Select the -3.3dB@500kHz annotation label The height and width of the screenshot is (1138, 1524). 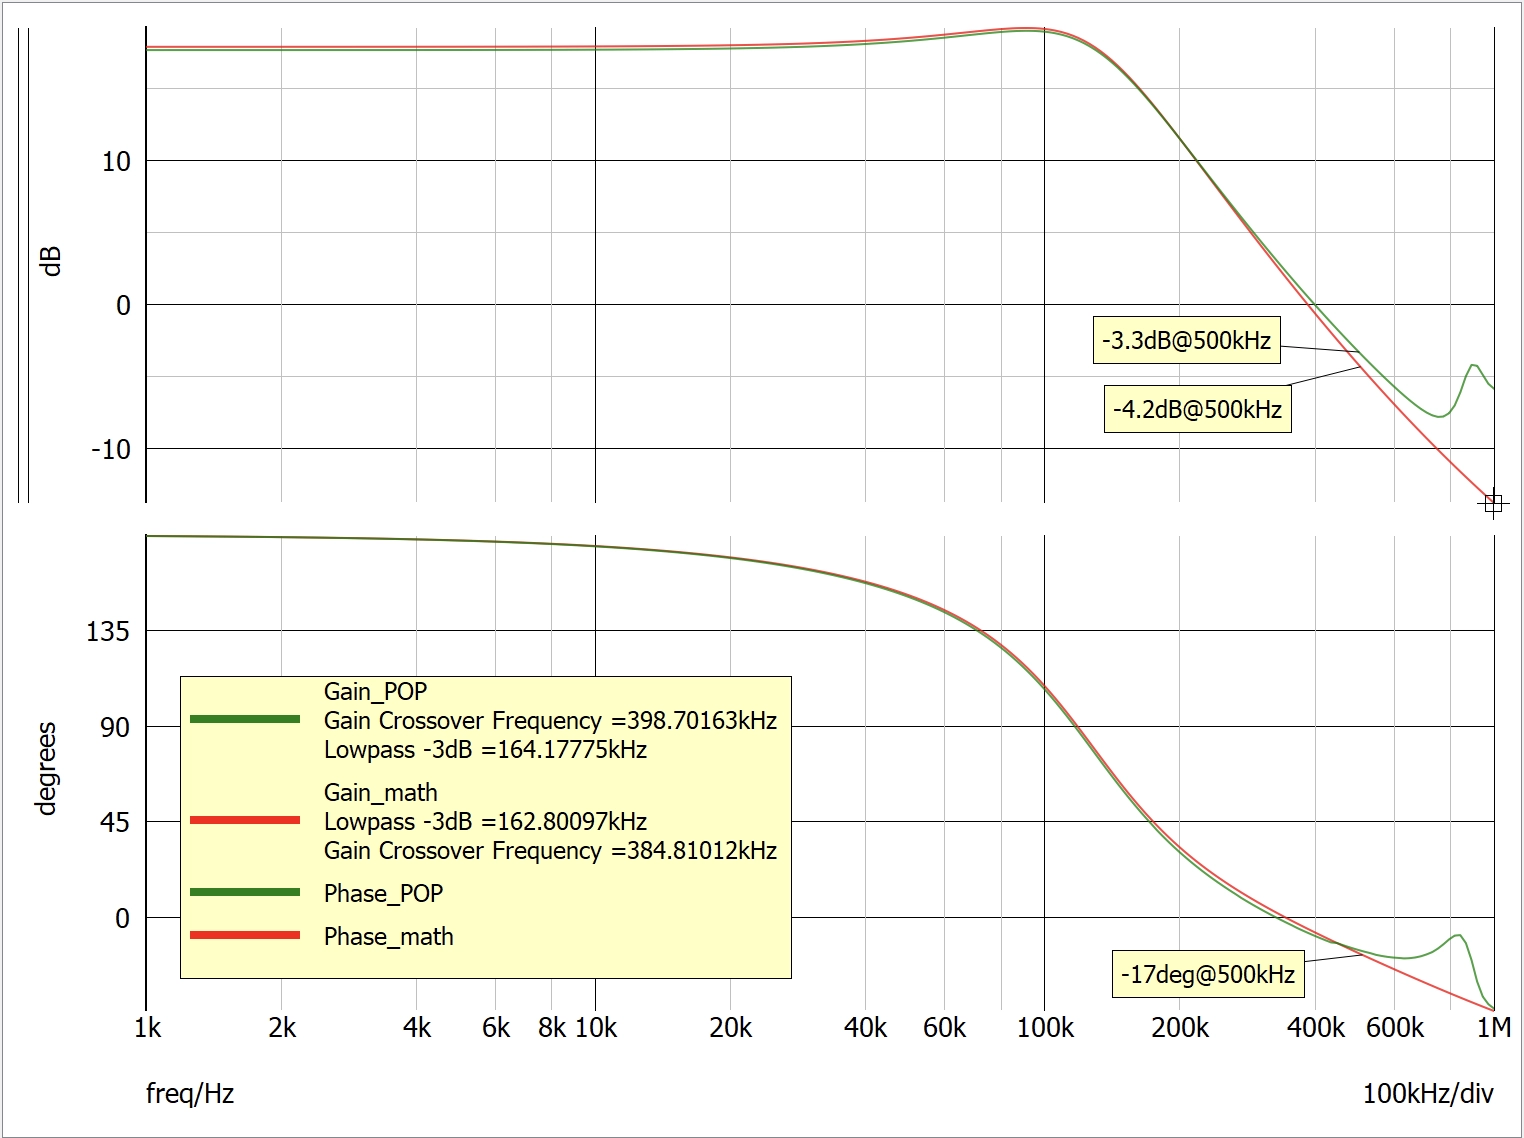[x=1185, y=340]
